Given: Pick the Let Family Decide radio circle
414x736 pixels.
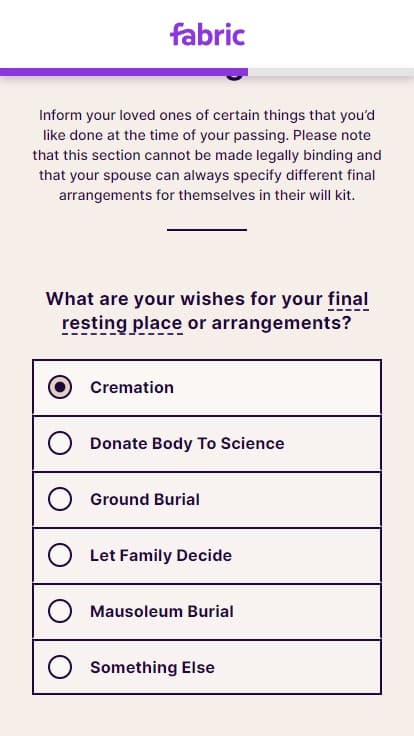Looking at the screenshot, I should coord(60,555).
